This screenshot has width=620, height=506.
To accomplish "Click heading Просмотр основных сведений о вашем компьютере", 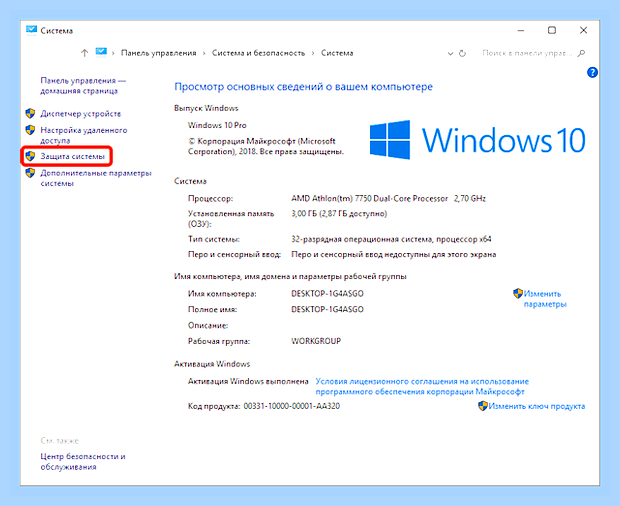I will (303, 87).
